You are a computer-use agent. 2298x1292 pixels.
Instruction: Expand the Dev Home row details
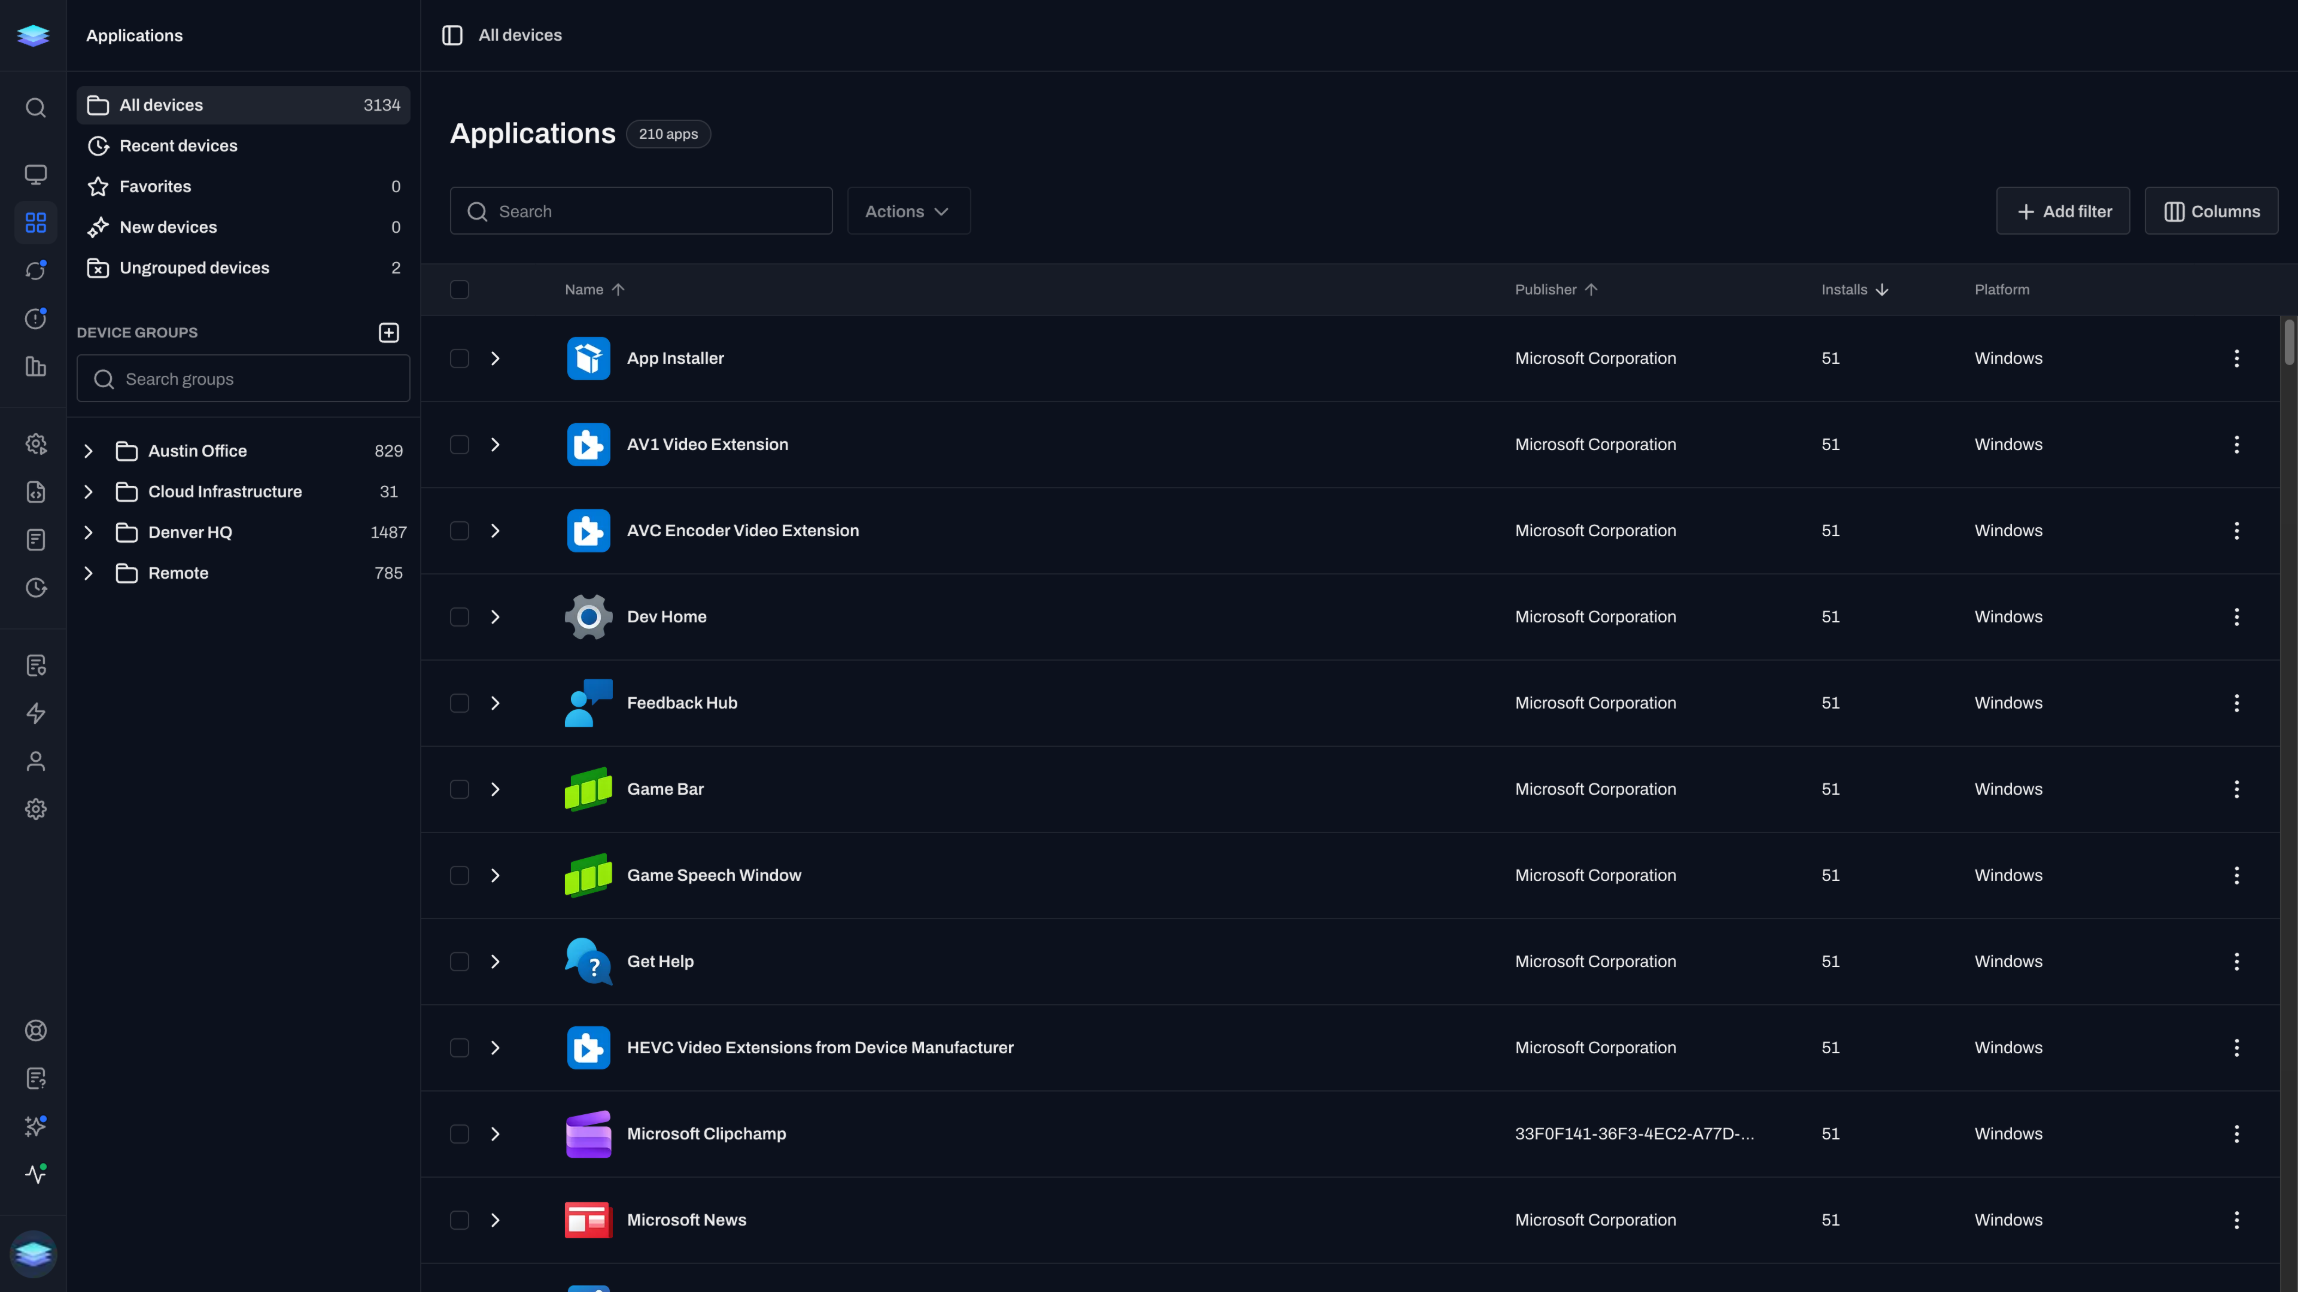point(495,617)
